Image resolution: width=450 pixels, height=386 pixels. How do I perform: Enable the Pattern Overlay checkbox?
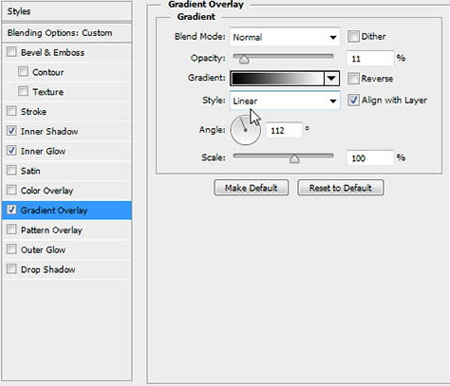tap(12, 229)
